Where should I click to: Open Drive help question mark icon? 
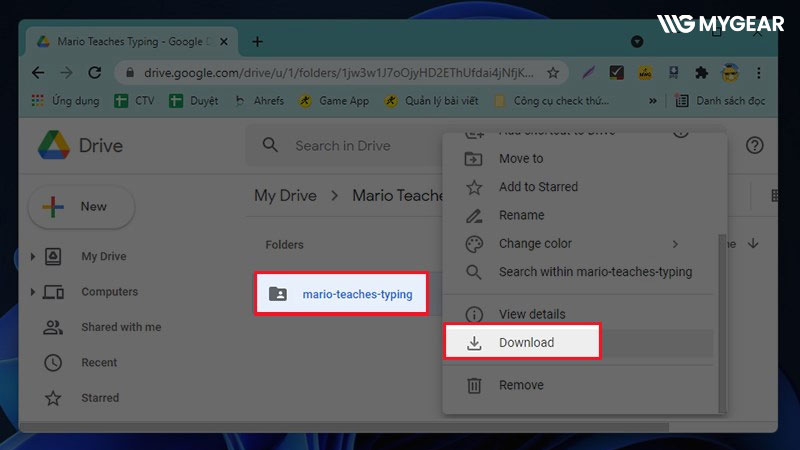click(755, 145)
